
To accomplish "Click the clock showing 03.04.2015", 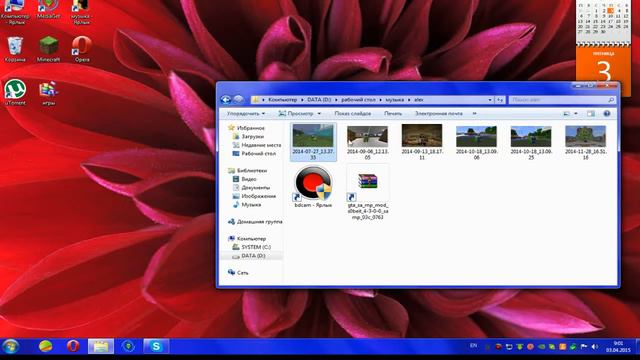I will pos(618,347).
